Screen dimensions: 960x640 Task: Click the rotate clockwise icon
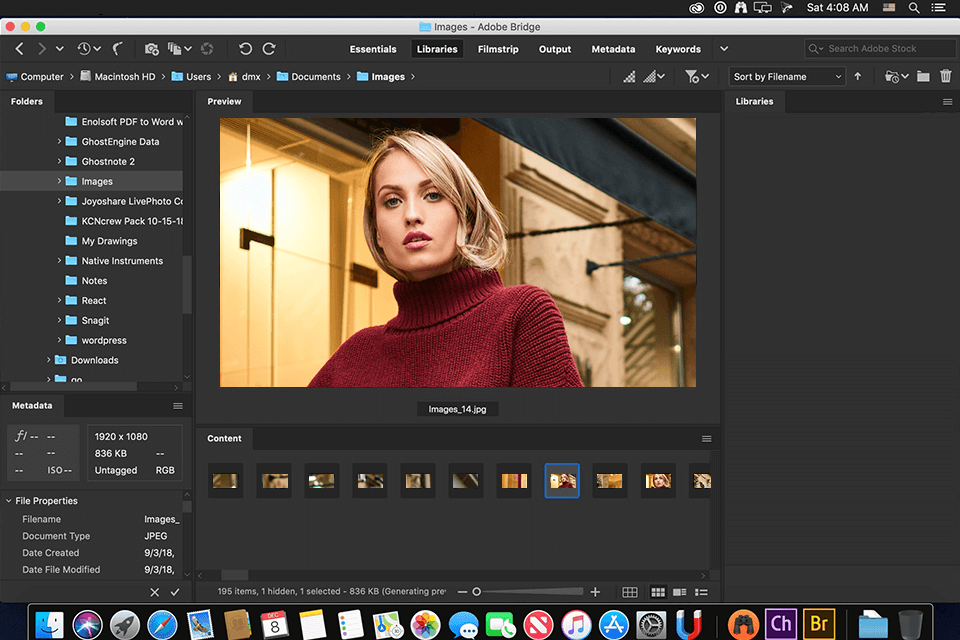tap(268, 48)
